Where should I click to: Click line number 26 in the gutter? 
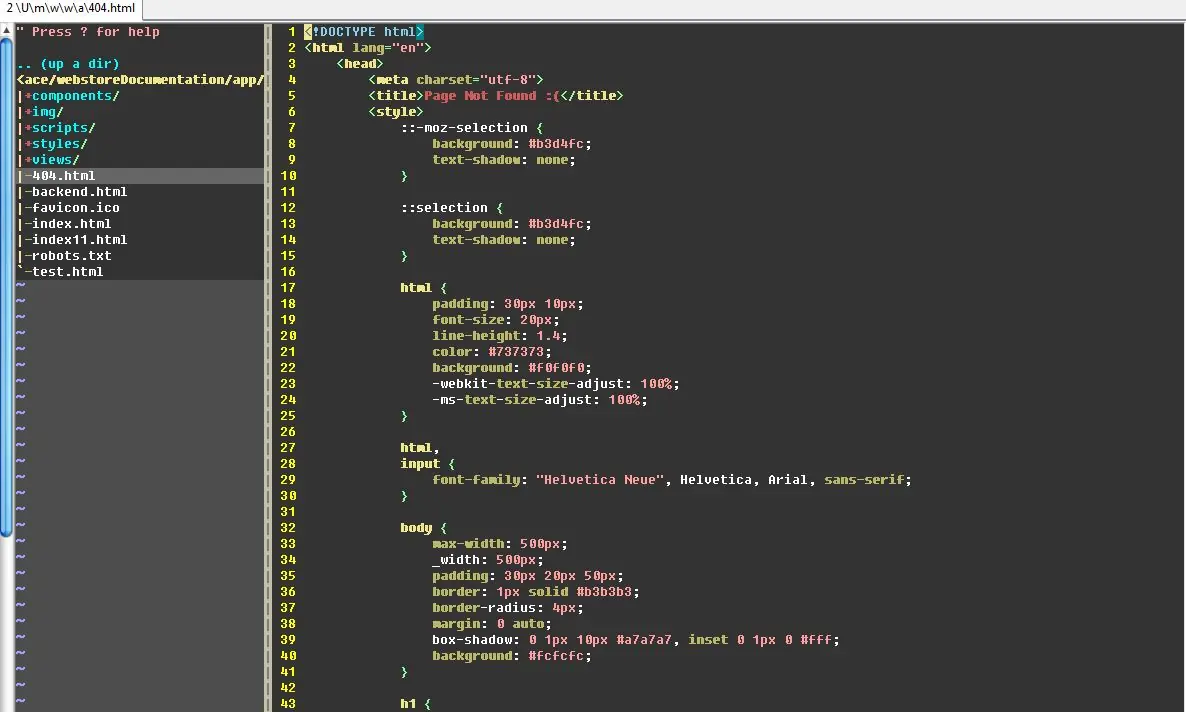click(288, 432)
